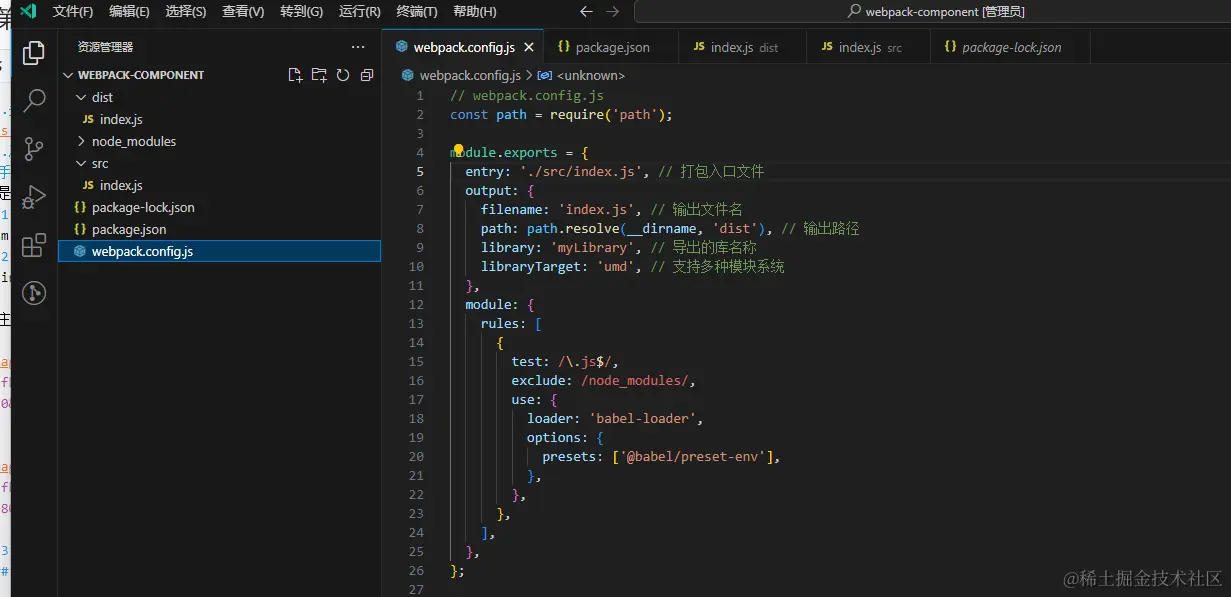1231x597 pixels.
Task: Switch to the index.js dist tab
Action: click(x=742, y=47)
